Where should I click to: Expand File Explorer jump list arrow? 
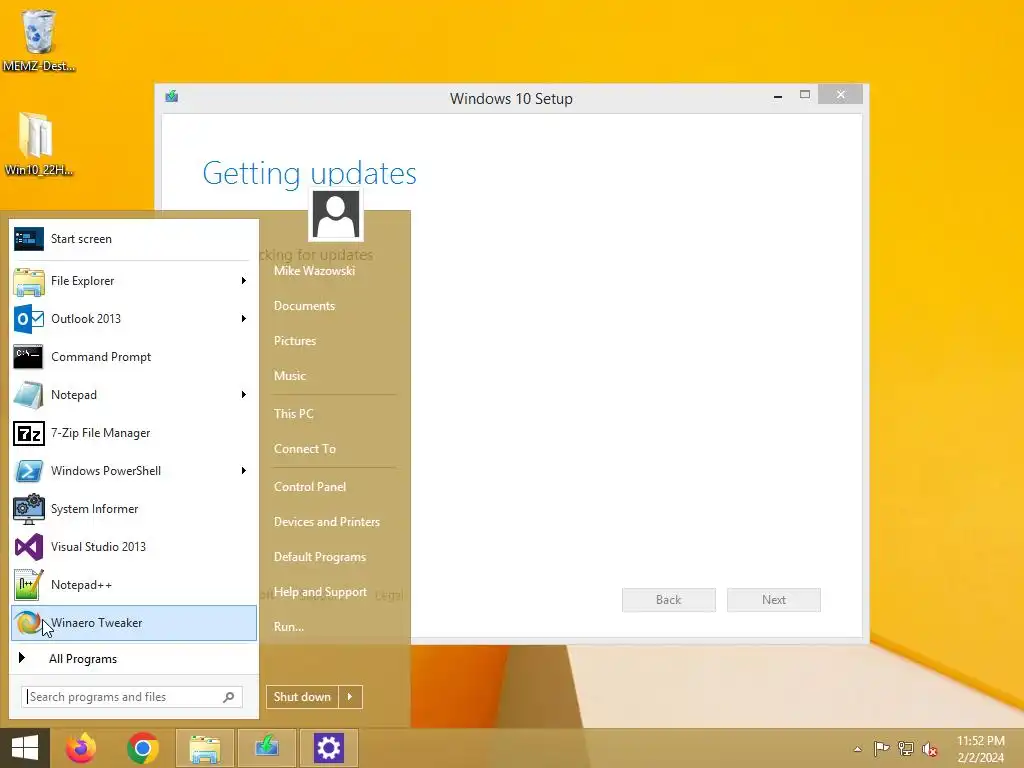tap(244, 281)
